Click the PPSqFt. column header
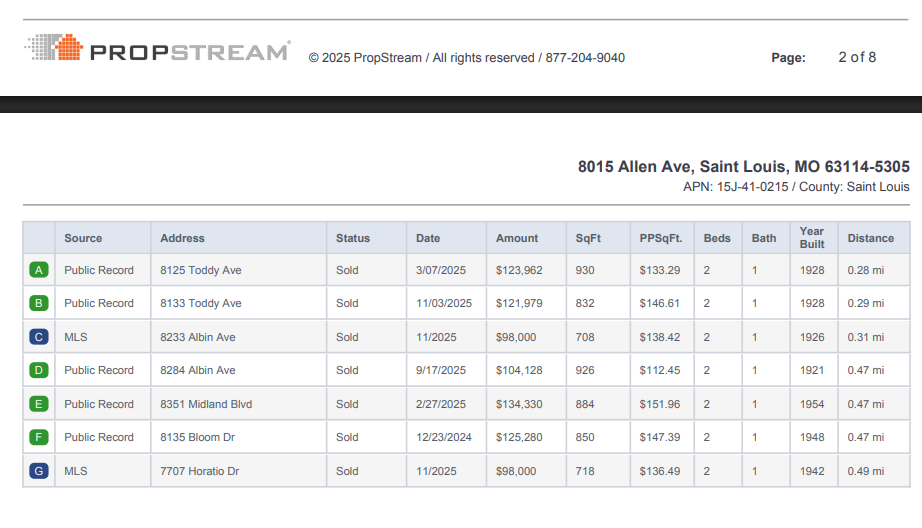The width and height of the screenshot is (922, 528). [661, 238]
